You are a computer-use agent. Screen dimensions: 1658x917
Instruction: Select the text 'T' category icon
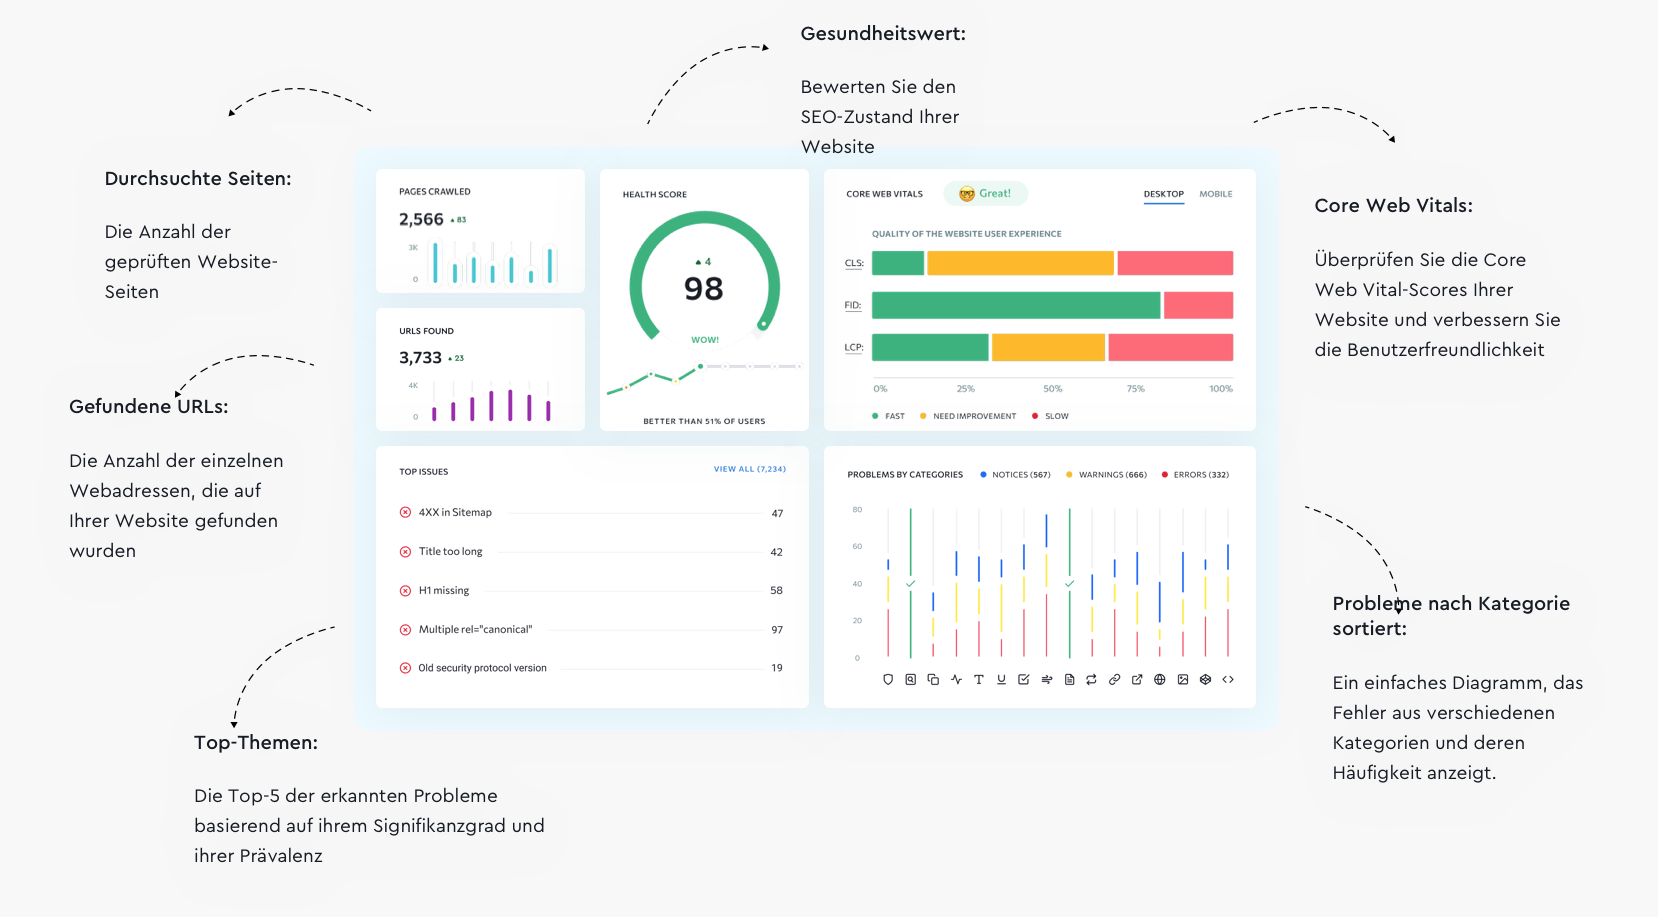click(978, 680)
